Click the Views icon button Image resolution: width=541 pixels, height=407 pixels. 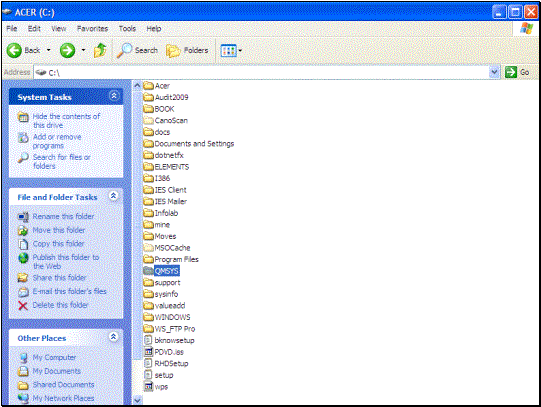click(x=228, y=51)
